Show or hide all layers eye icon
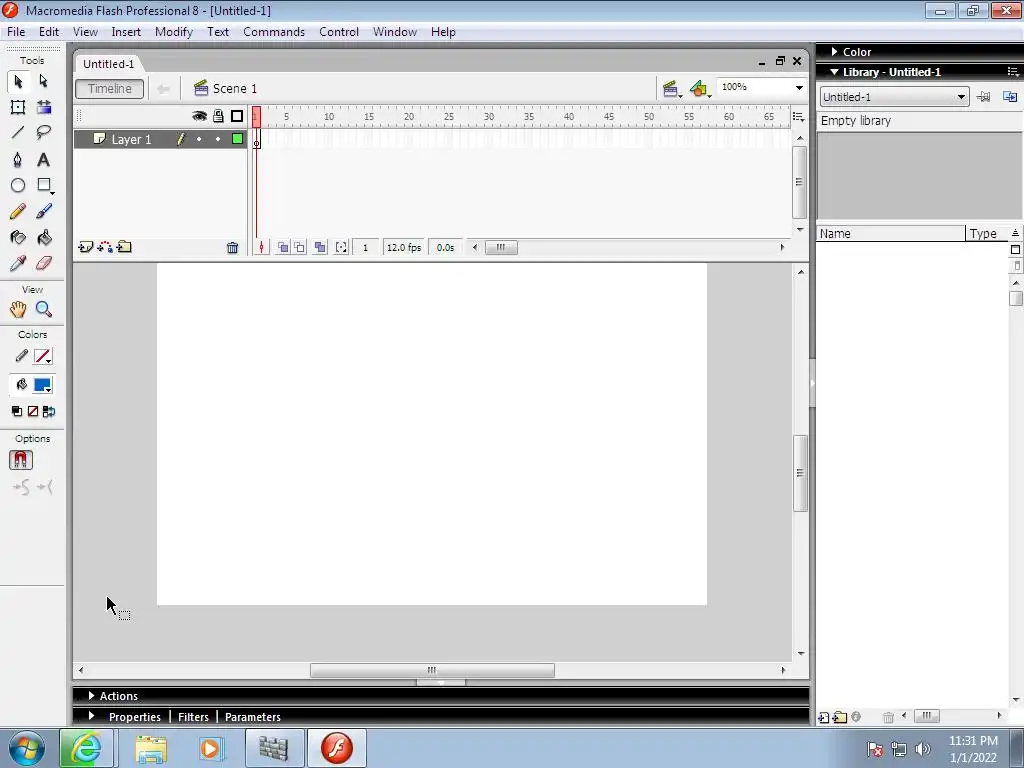The height and width of the screenshot is (768, 1024). click(199, 116)
